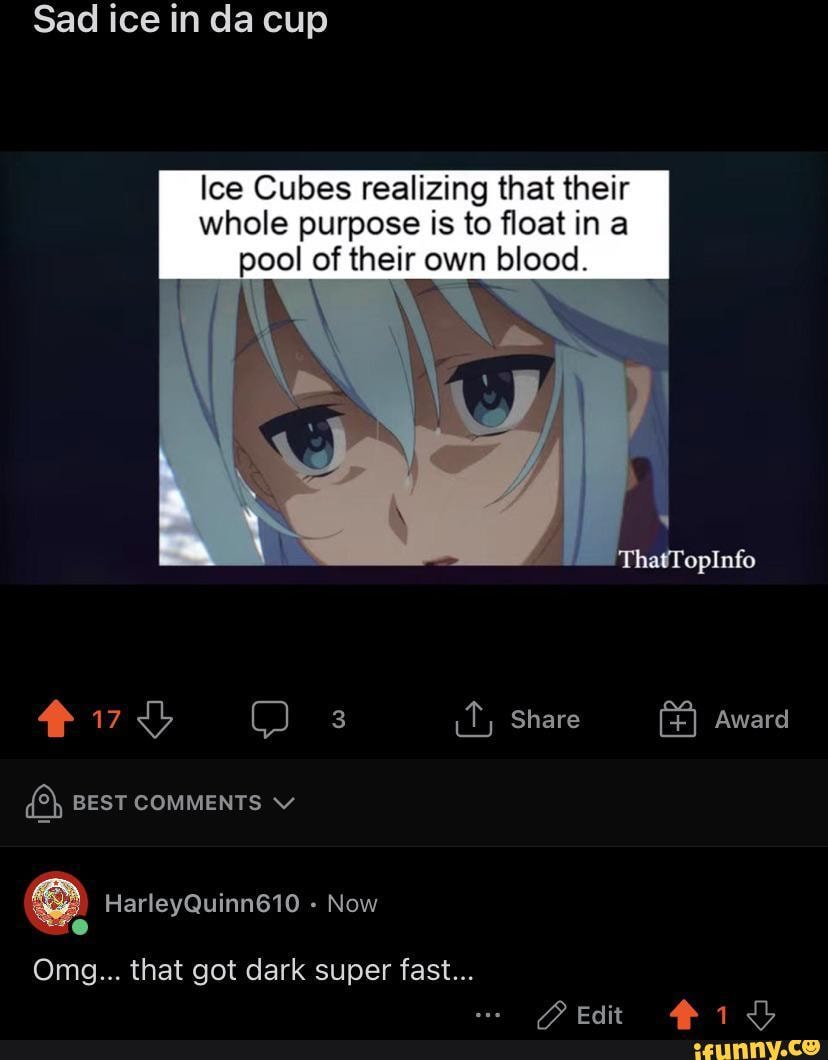Open the three-dot comment options menu
The image size is (828, 1060).
tap(488, 1015)
